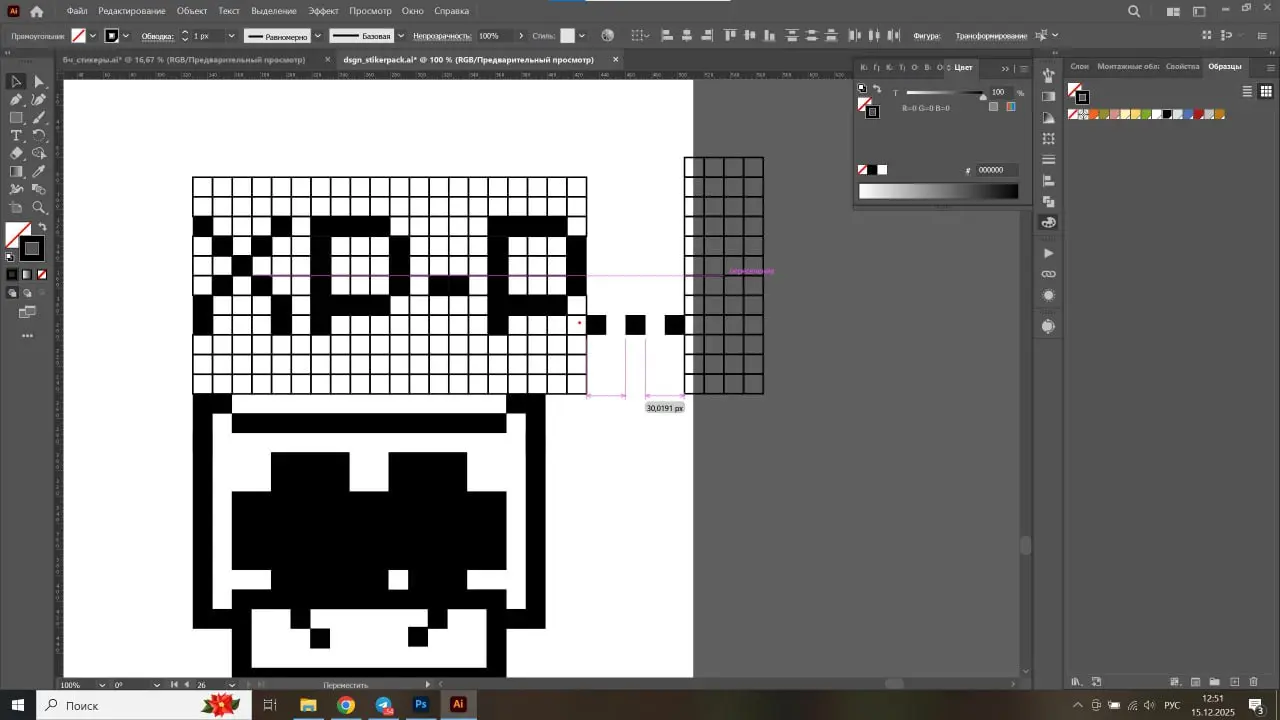The height and width of the screenshot is (720, 1280).
Task: Open the Просмотр menu
Action: pyautogui.click(x=371, y=11)
